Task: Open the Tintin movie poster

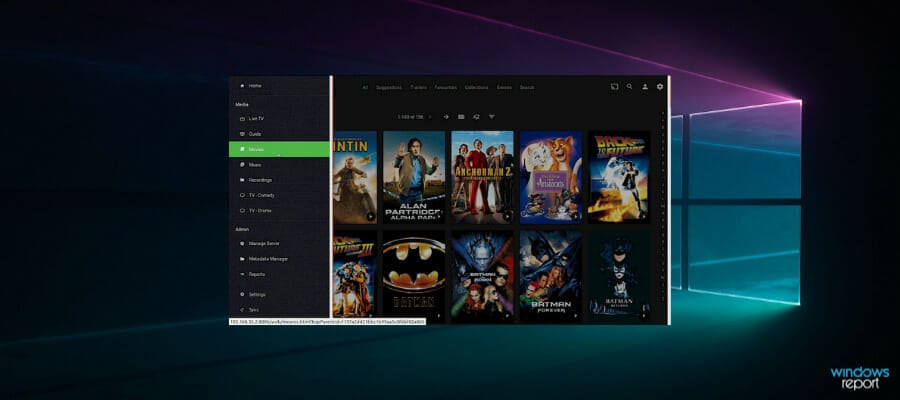Action: tap(355, 177)
